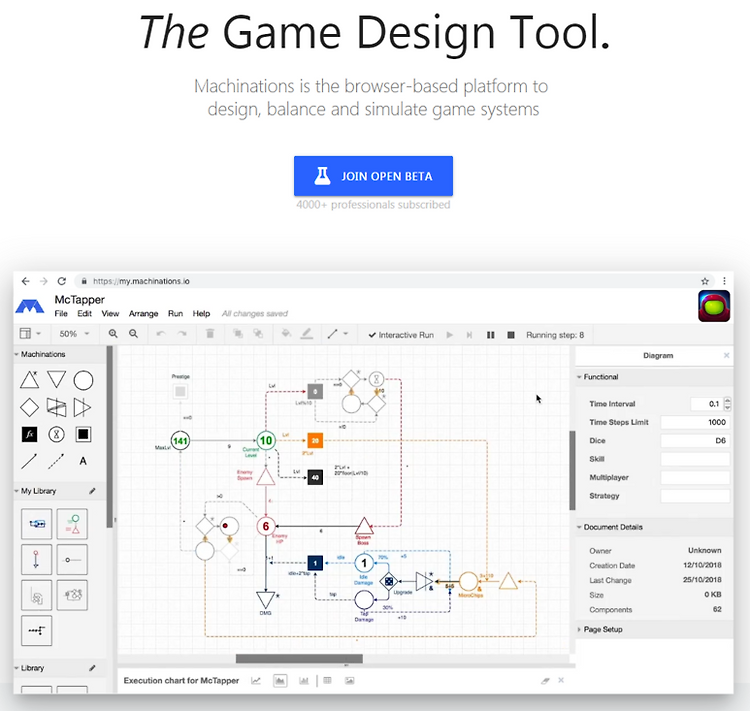Click the horizontal canvas scrollbar
This screenshot has width=750, height=711.
[x=299, y=659]
